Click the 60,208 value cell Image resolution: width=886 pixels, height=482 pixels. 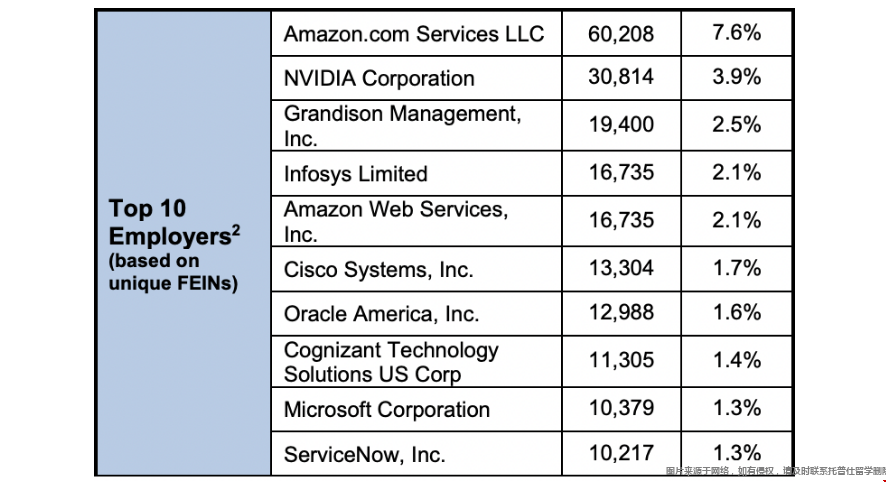point(621,34)
